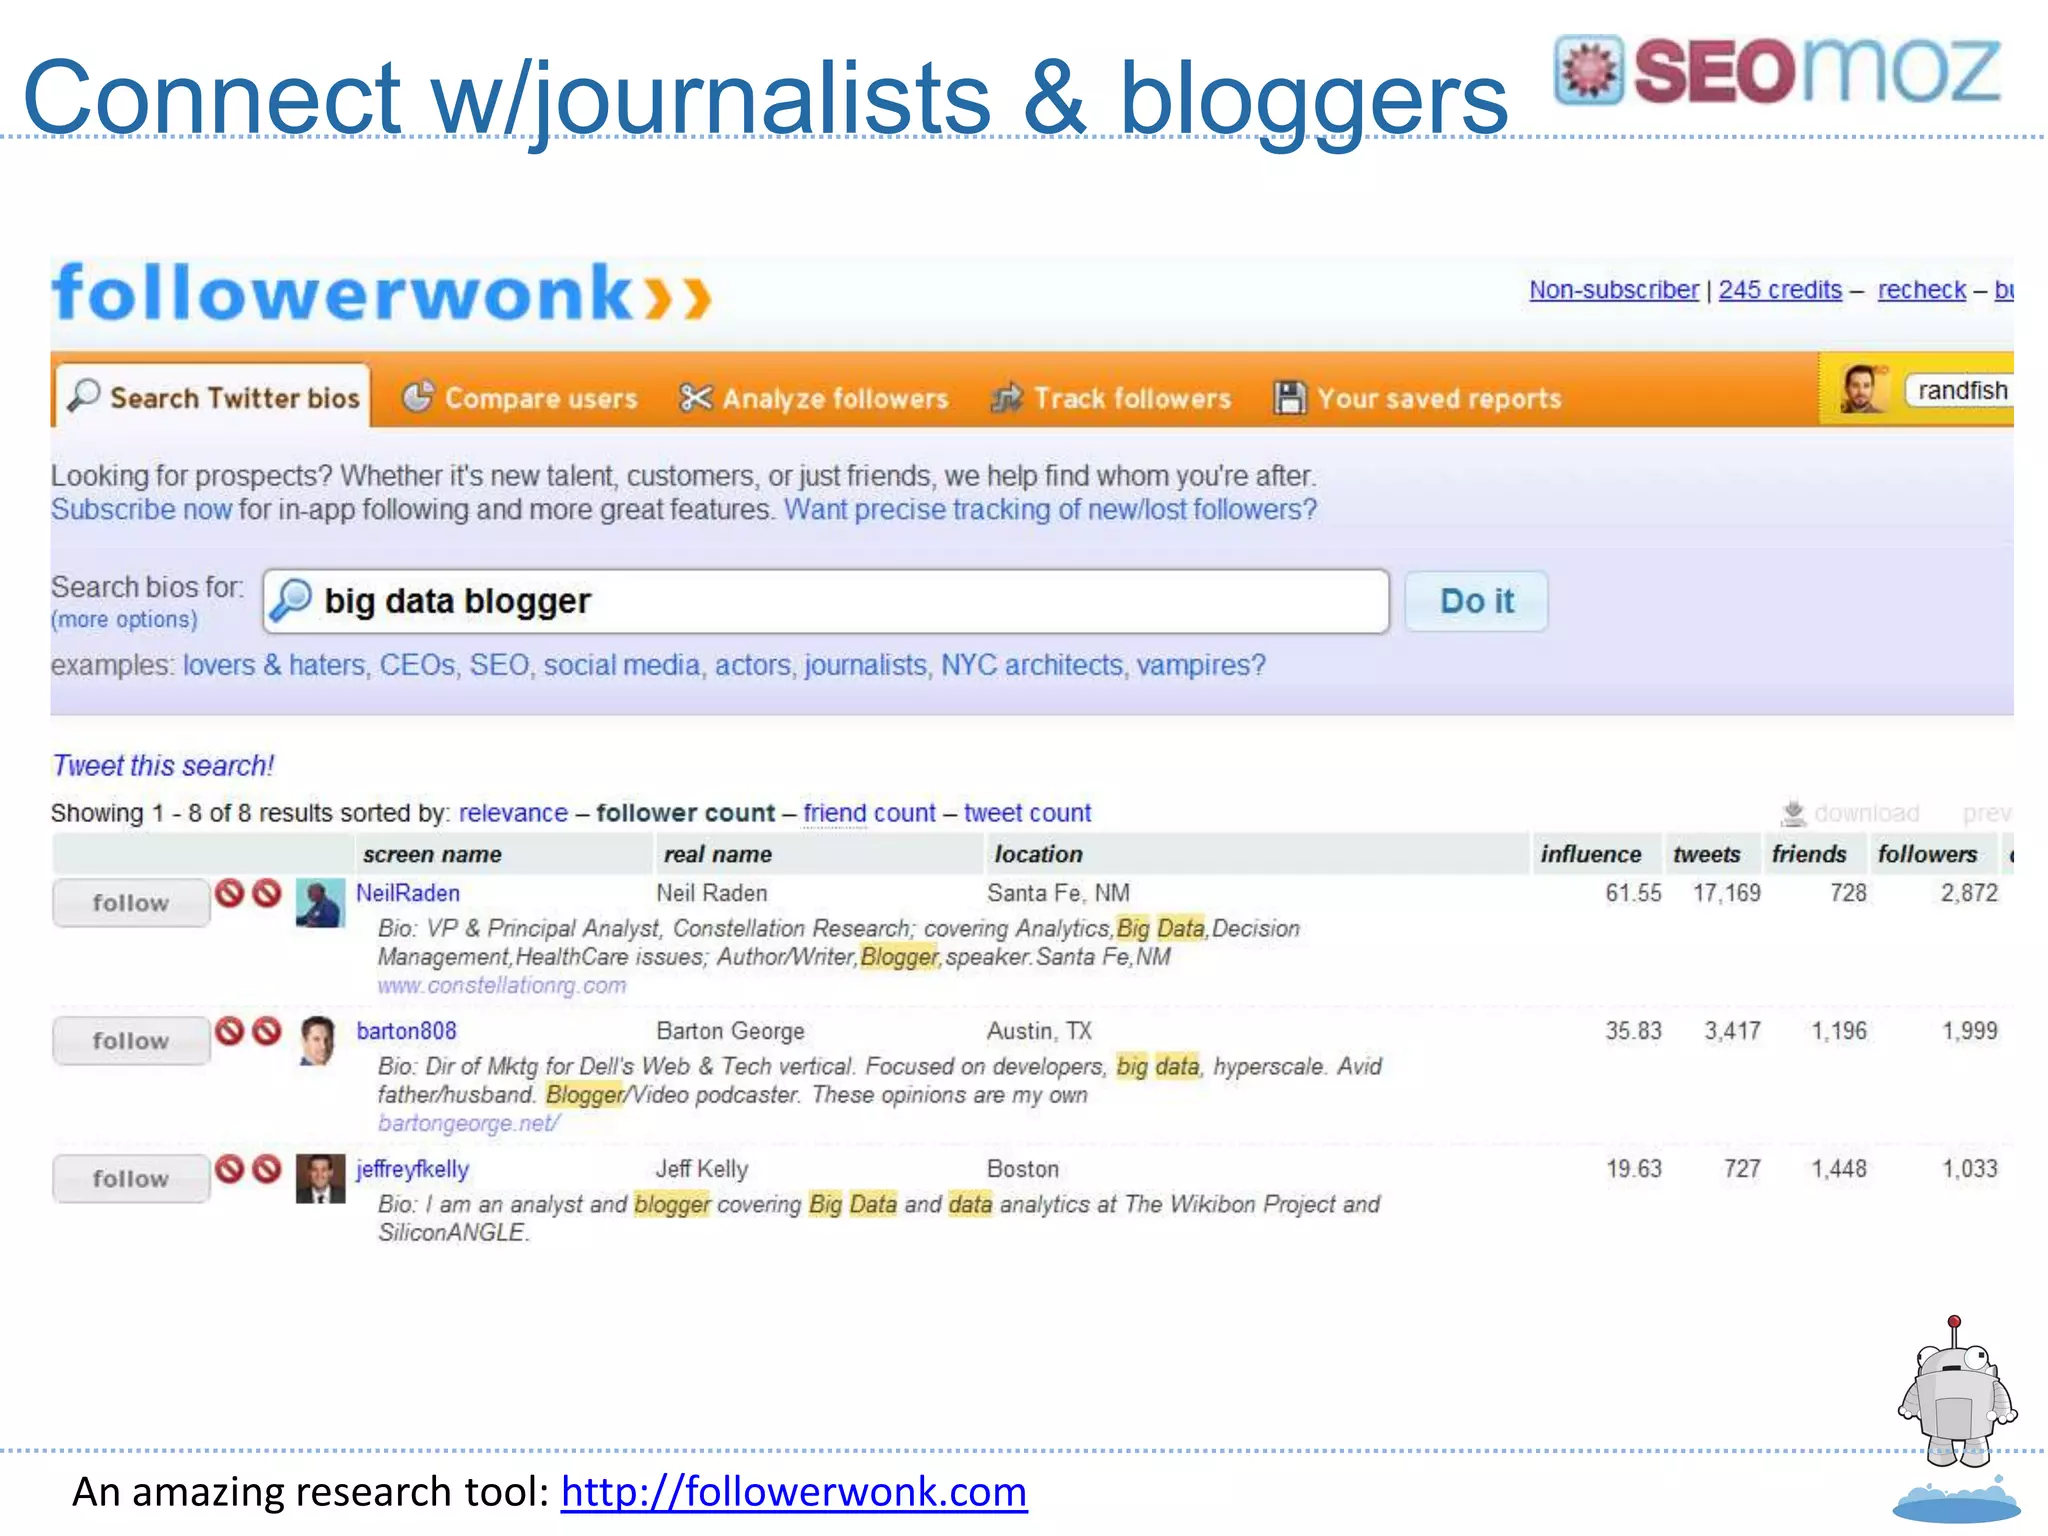Open http://followerwonk.com link in footer

[x=794, y=1492]
